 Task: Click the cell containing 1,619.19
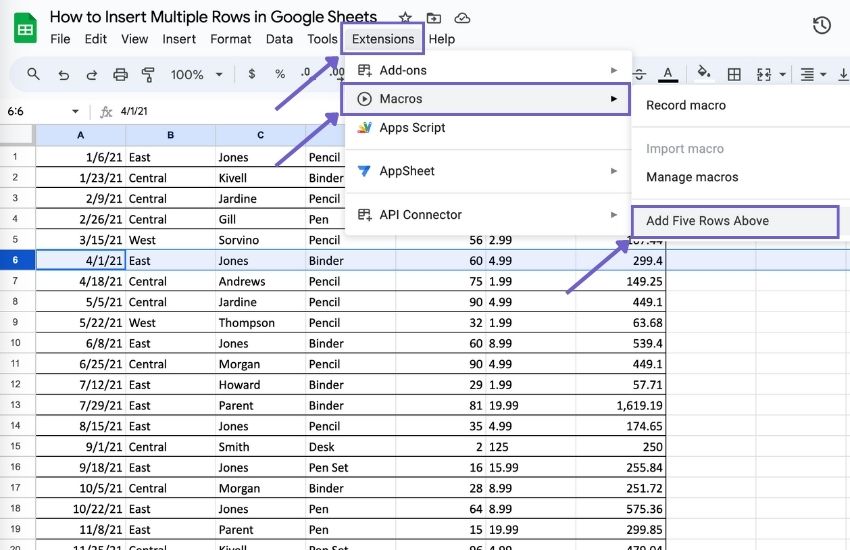point(620,405)
